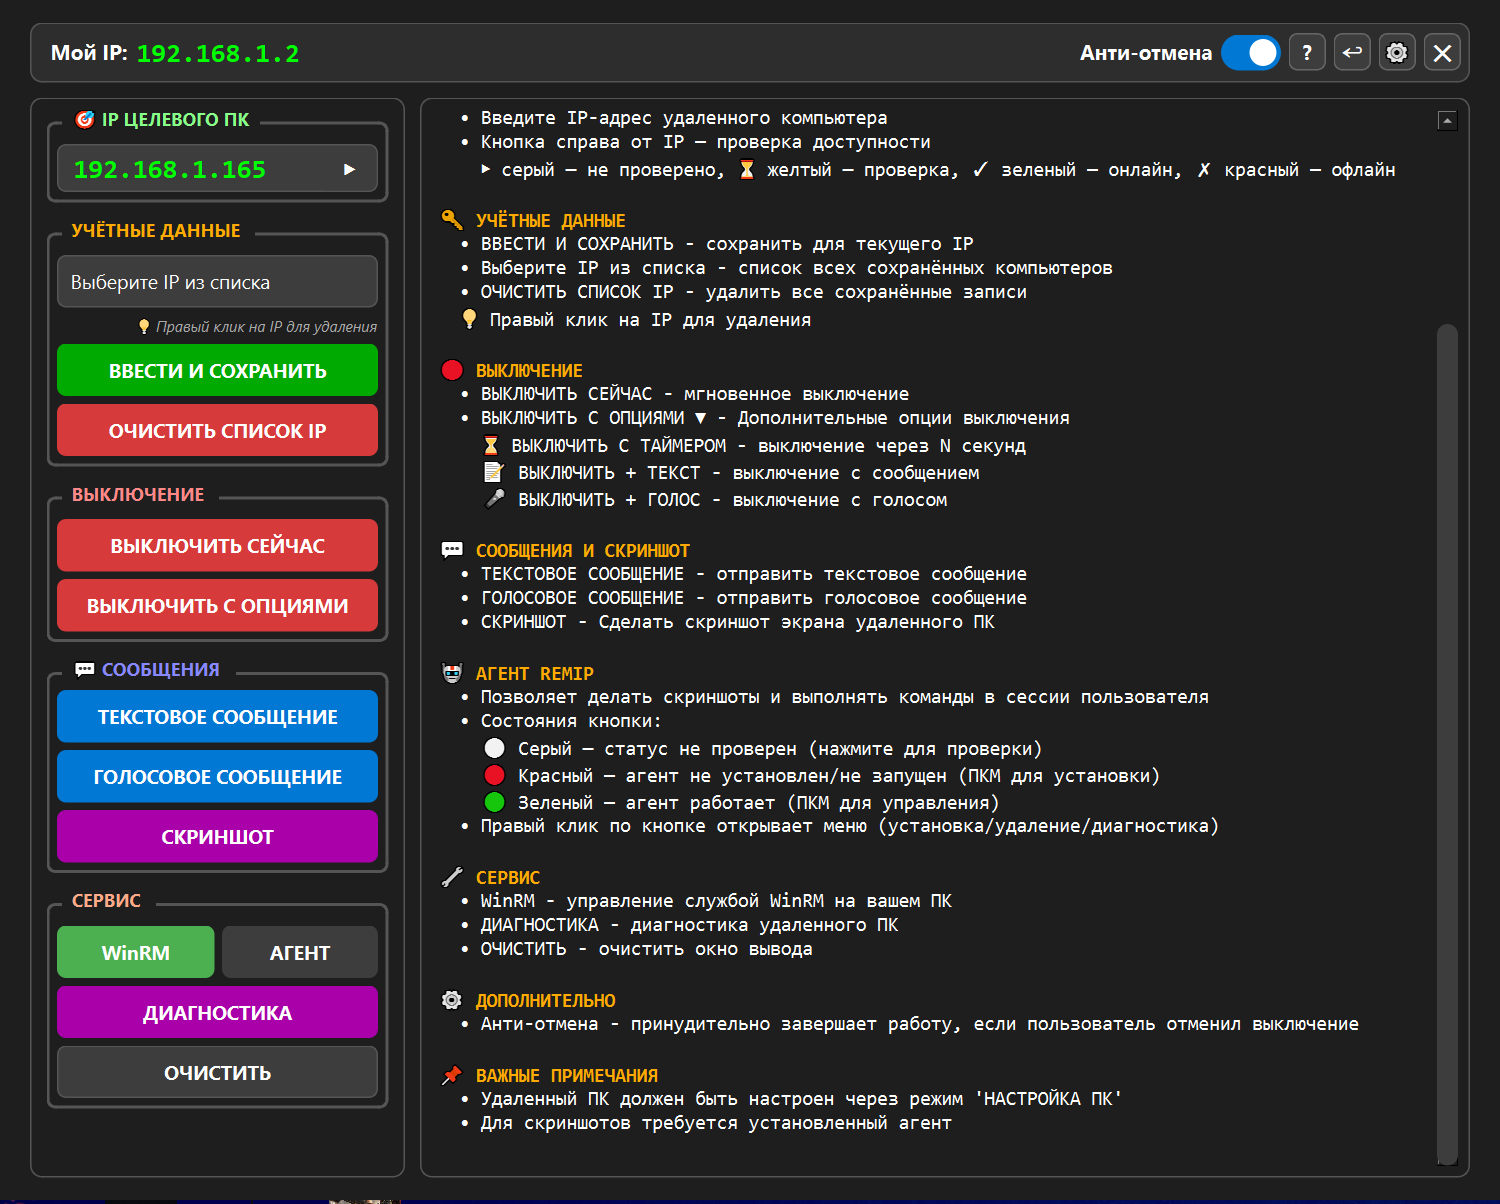1500x1204 pixels.
Task: Open the "Выберите IP из списка" dropdown
Action: [x=217, y=281]
